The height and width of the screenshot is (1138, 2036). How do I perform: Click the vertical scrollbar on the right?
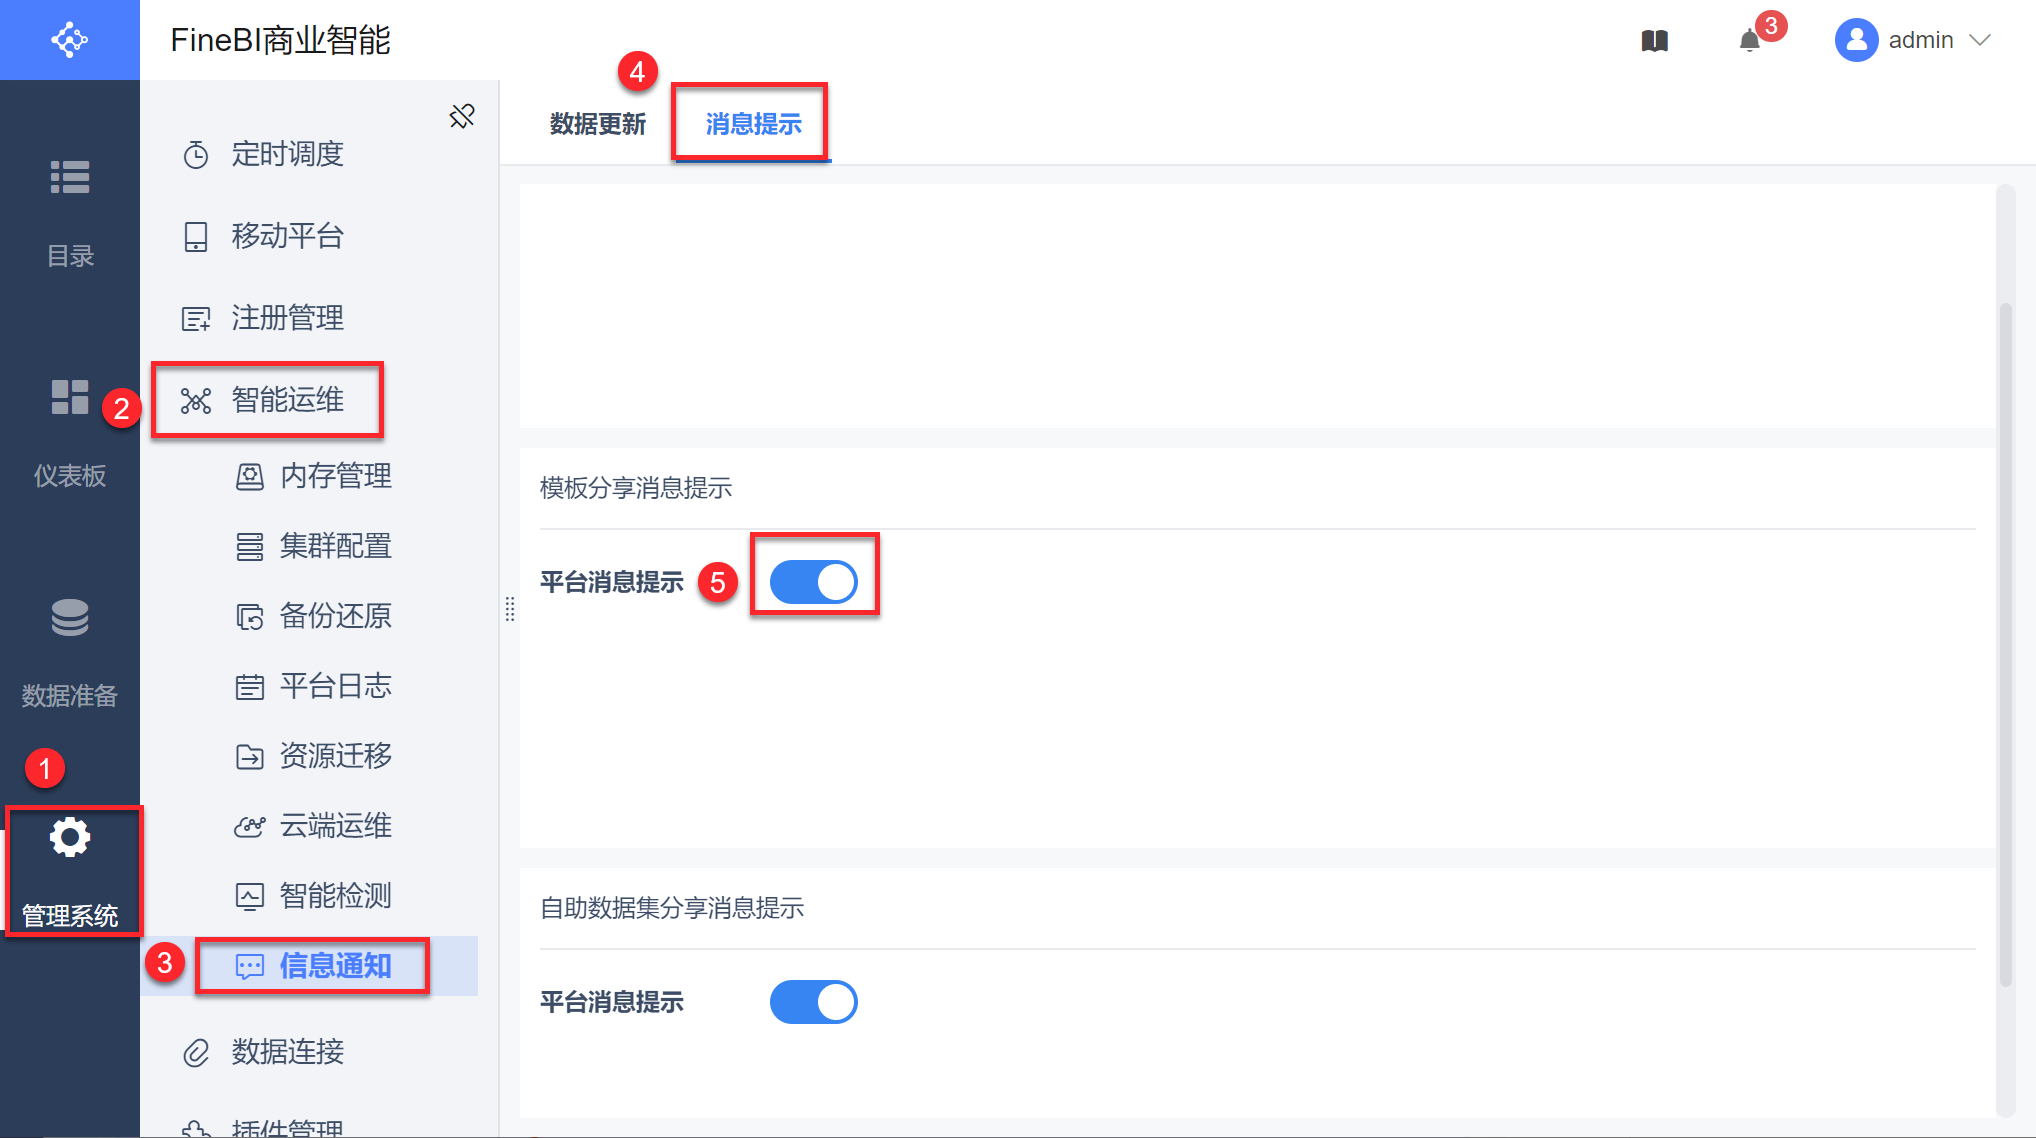click(2005, 640)
